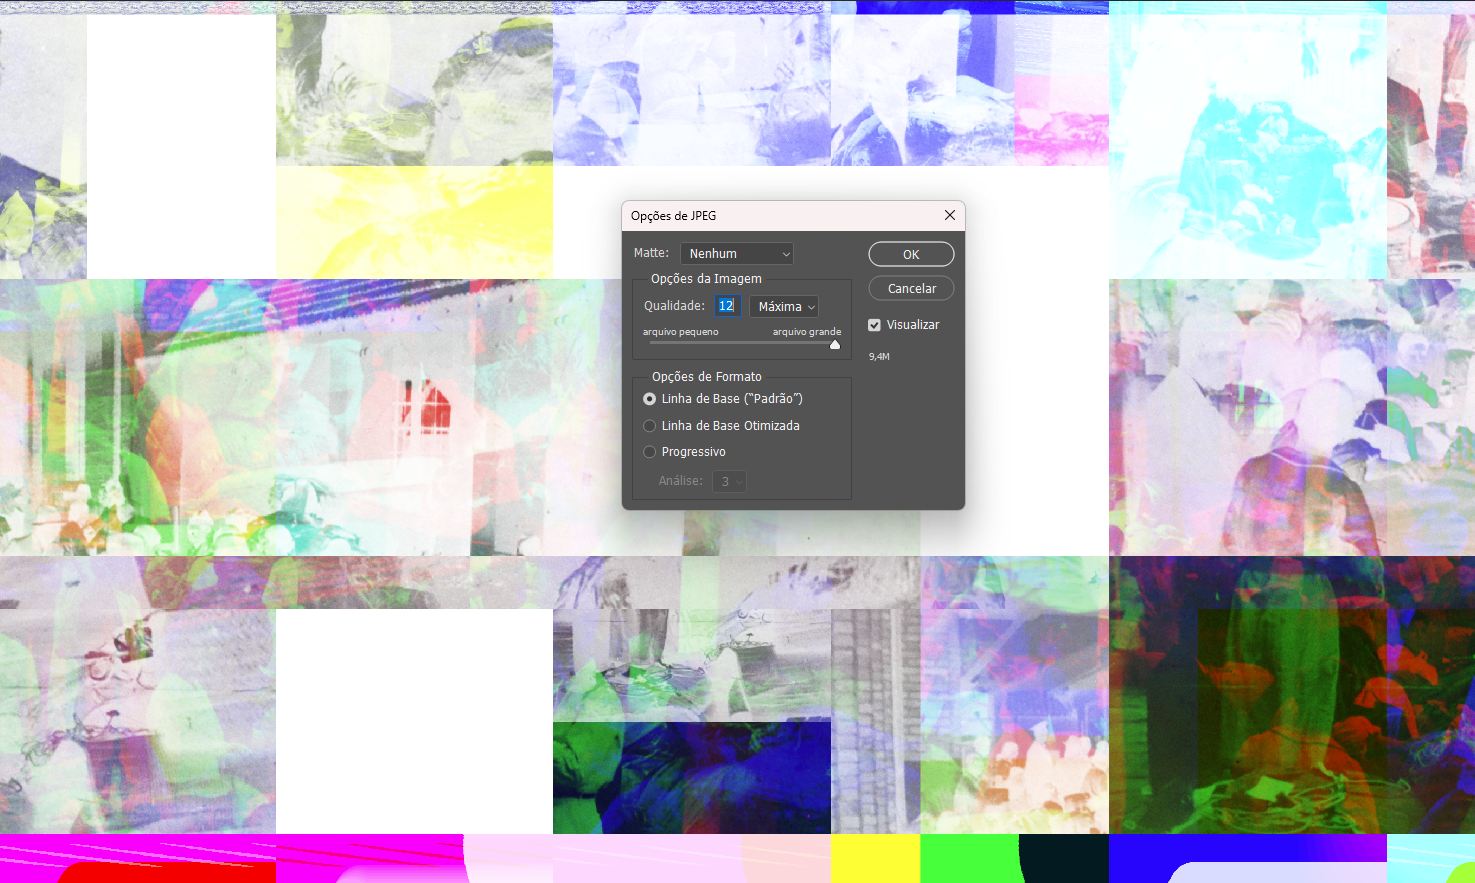
Task: Click the Opções de Formato group heading
Action: pyautogui.click(x=706, y=377)
